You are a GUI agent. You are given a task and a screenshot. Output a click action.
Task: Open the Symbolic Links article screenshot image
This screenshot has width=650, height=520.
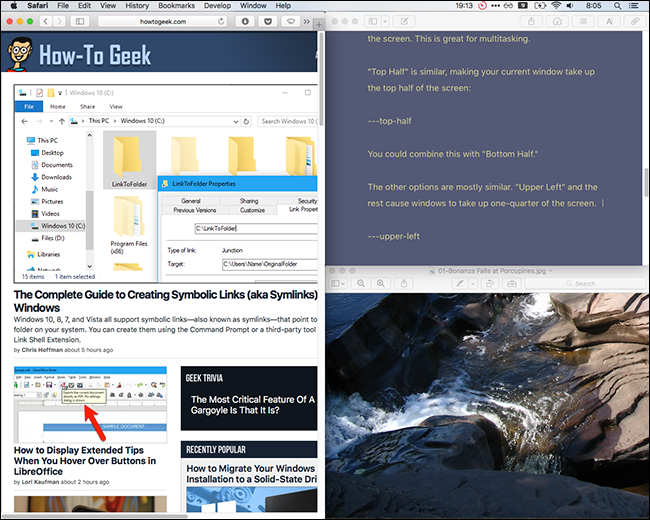coord(165,184)
